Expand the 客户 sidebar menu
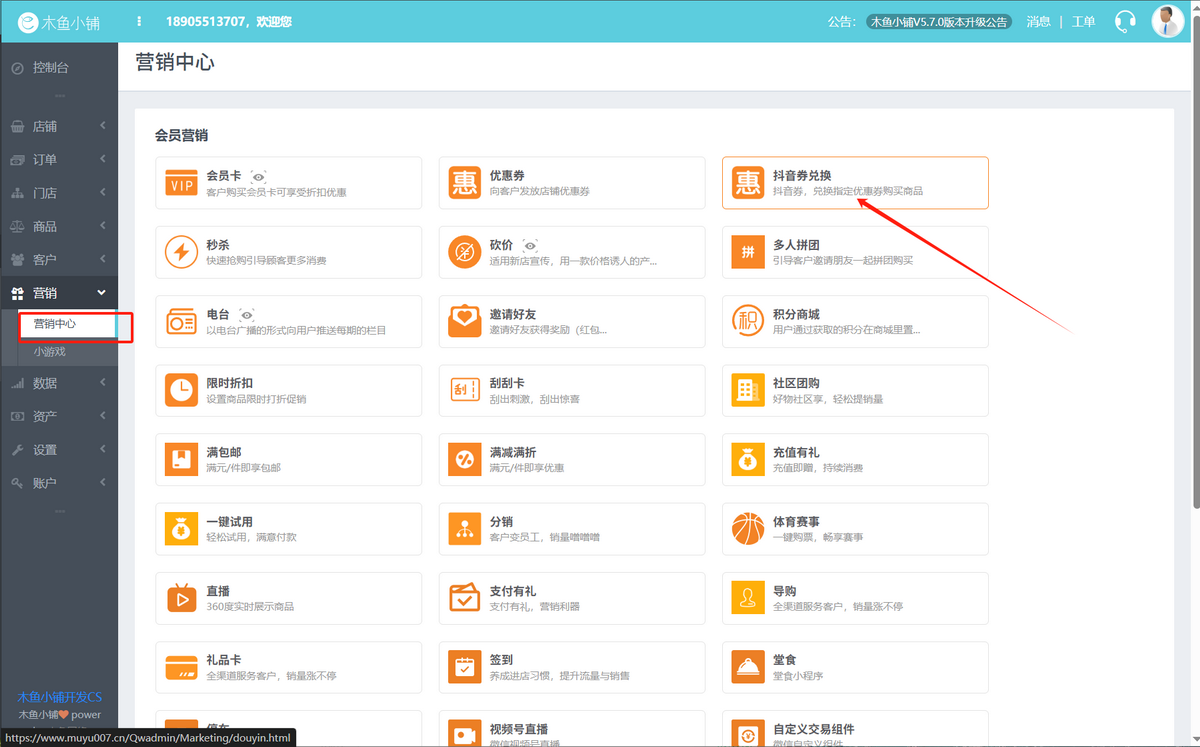The width and height of the screenshot is (1200, 747). [59, 259]
